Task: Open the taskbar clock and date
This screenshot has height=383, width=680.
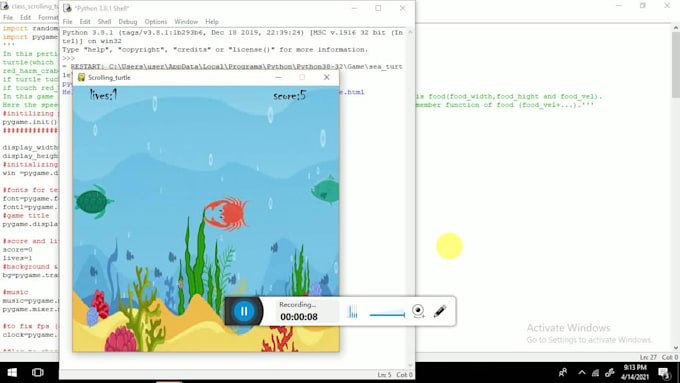Action: [635, 373]
